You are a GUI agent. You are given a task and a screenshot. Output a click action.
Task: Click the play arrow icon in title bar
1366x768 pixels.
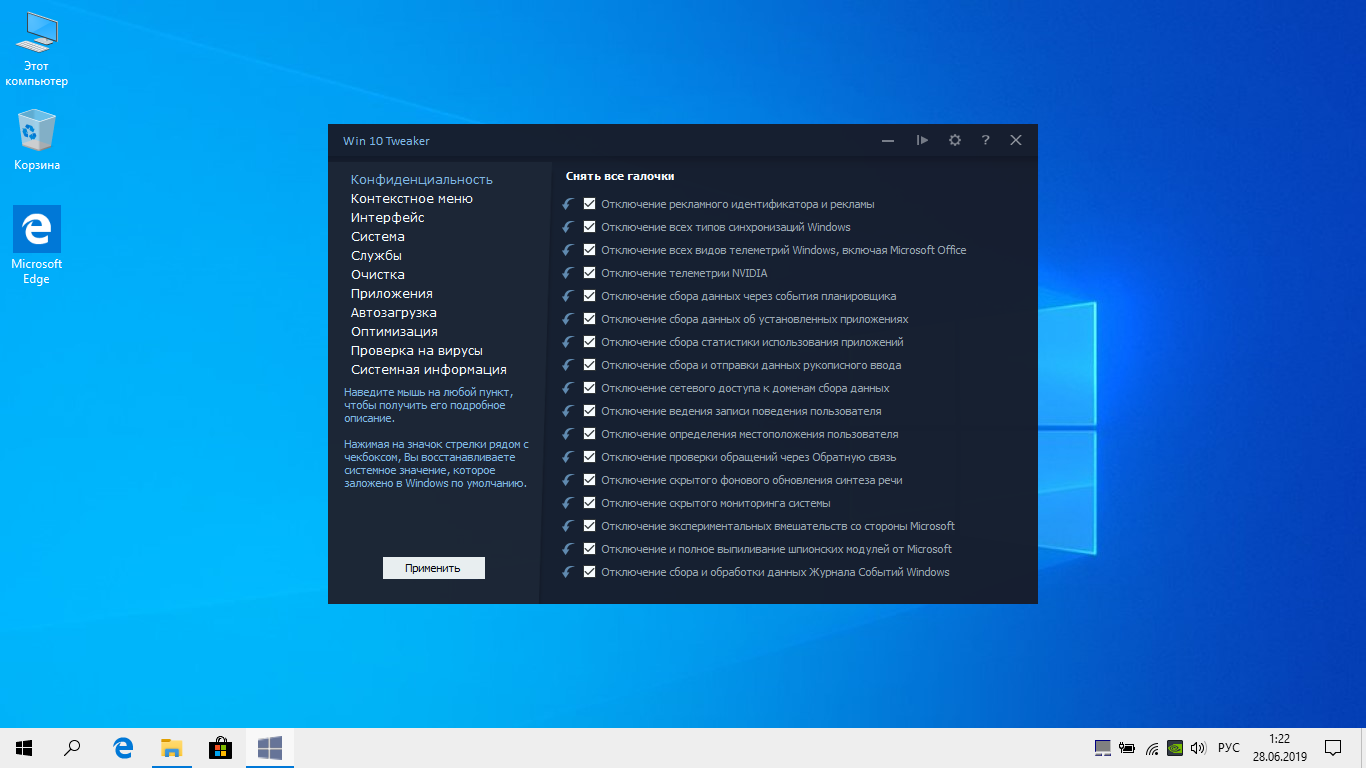click(x=922, y=140)
